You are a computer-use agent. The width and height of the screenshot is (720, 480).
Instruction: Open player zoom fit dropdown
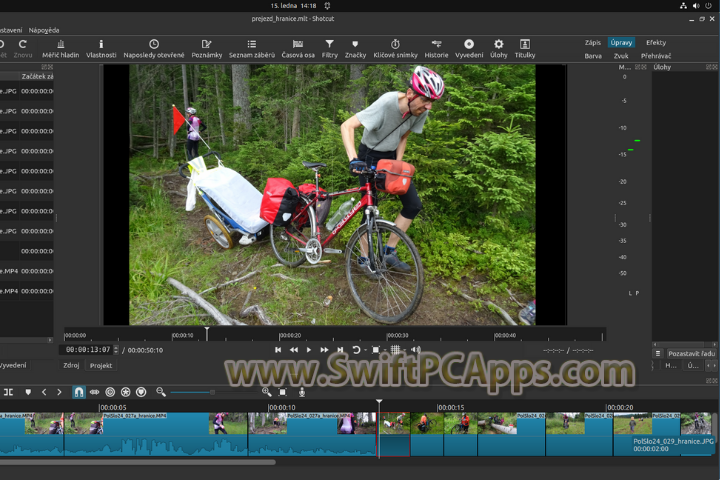[x=377, y=350]
